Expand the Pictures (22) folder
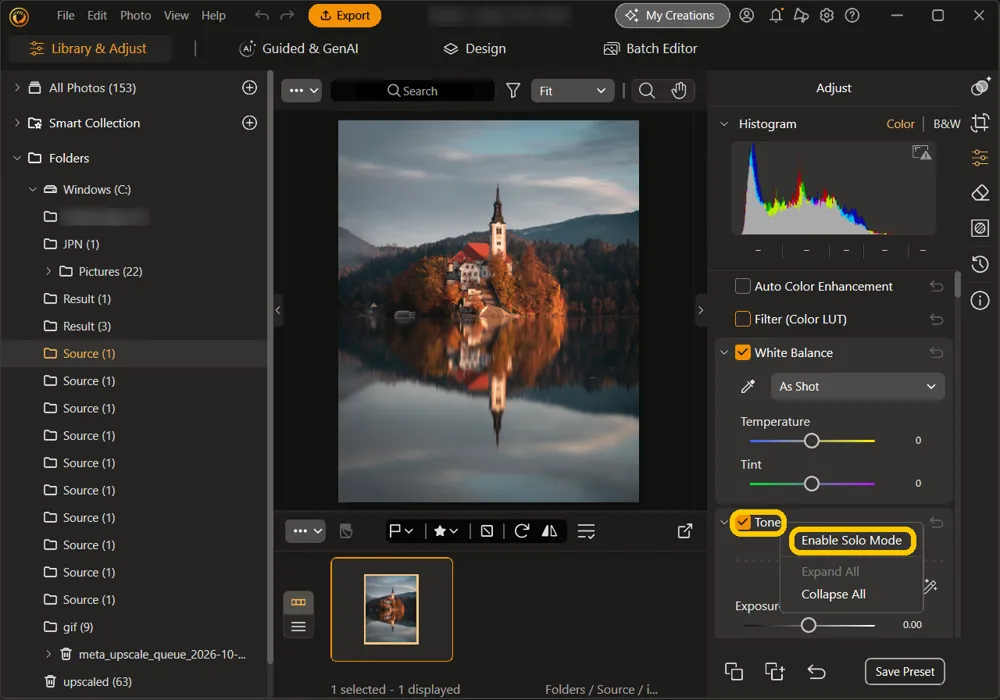Screen dimensions: 1000x700 (x=48, y=272)
